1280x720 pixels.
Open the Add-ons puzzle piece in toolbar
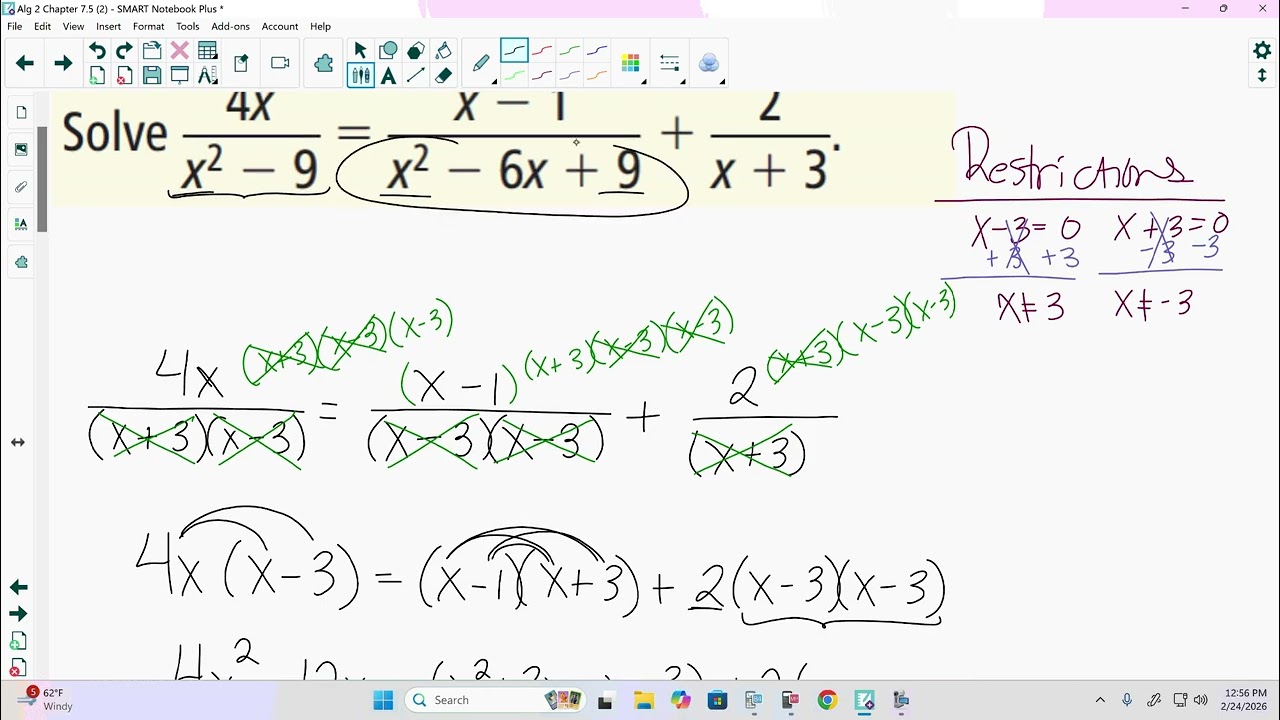323,63
